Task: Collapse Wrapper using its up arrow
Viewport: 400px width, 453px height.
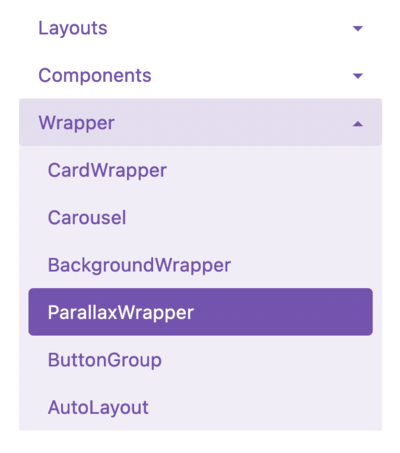Action: [x=358, y=124]
